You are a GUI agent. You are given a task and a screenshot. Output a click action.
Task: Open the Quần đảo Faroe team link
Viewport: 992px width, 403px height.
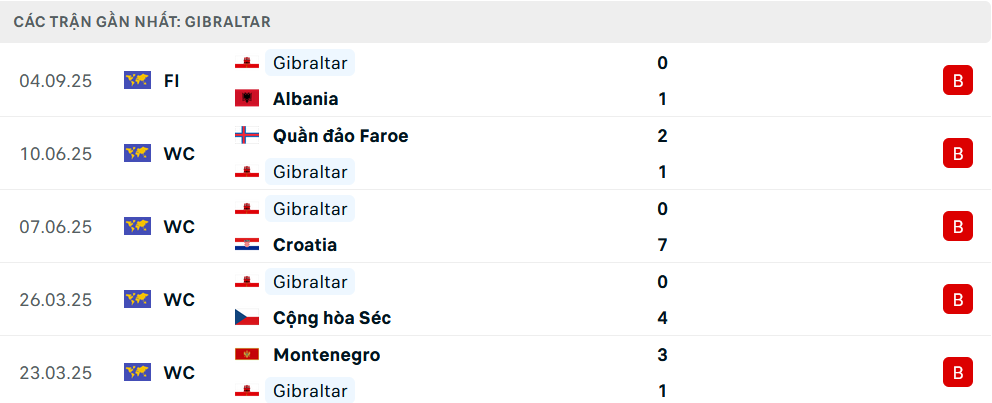point(340,136)
